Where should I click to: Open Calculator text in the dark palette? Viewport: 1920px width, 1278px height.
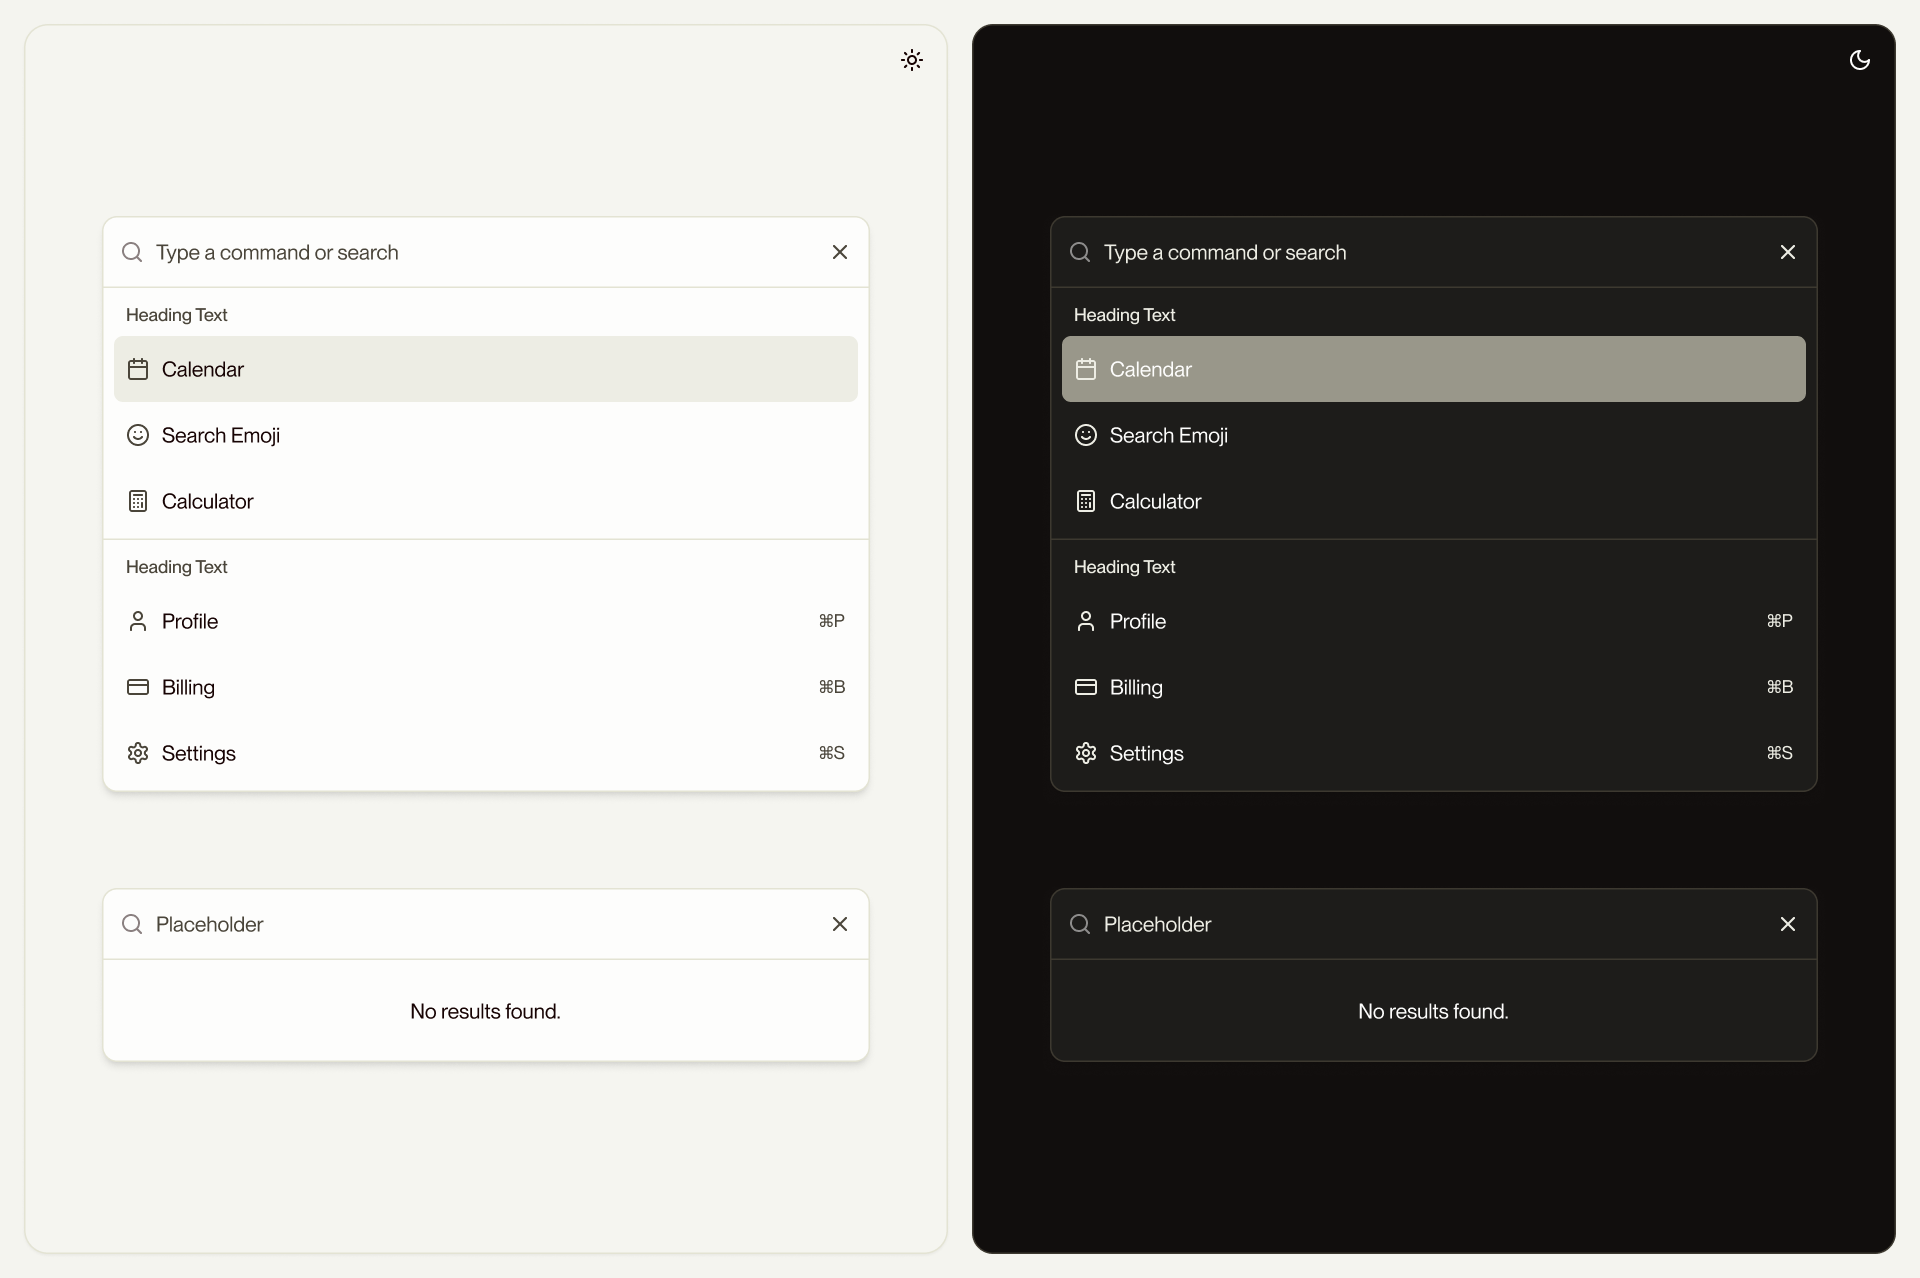pos(1156,501)
